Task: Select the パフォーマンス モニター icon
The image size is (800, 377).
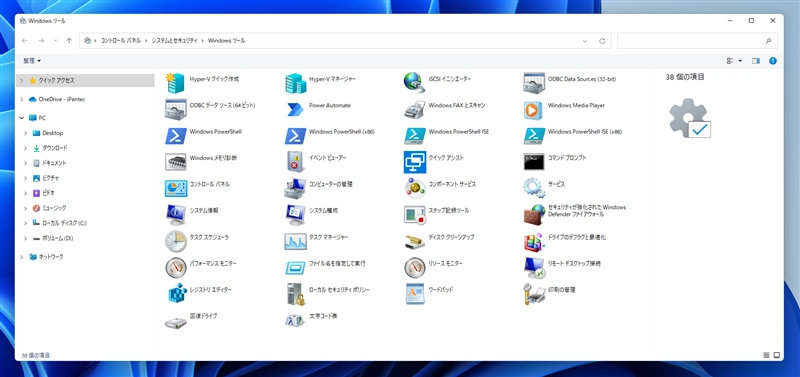Action: pos(175,267)
